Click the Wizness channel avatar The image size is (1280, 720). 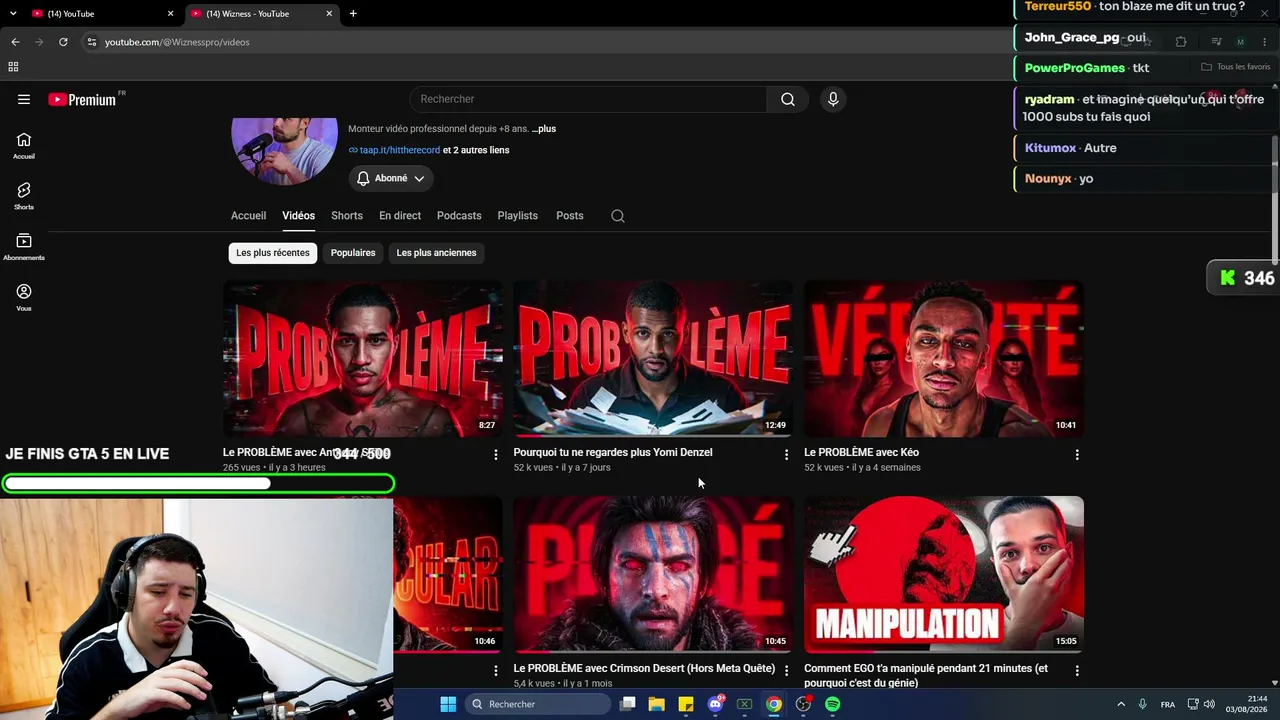(x=284, y=150)
